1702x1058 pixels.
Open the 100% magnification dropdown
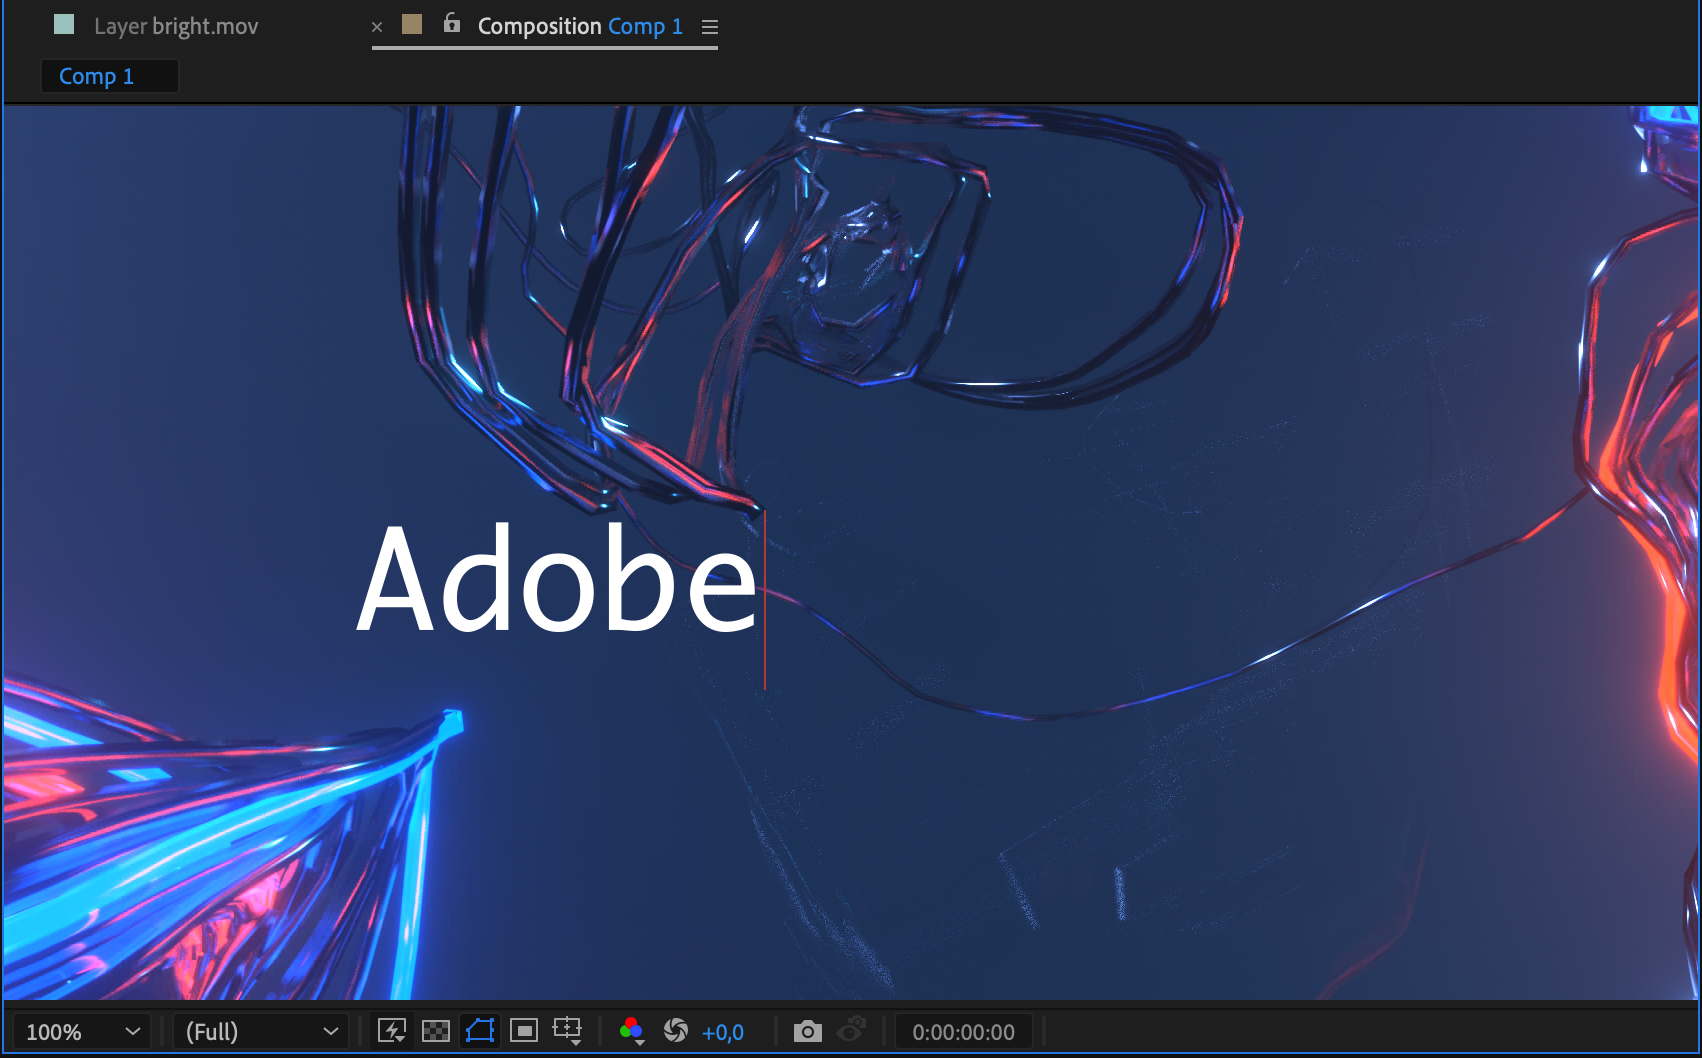click(x=81, y=1032)
